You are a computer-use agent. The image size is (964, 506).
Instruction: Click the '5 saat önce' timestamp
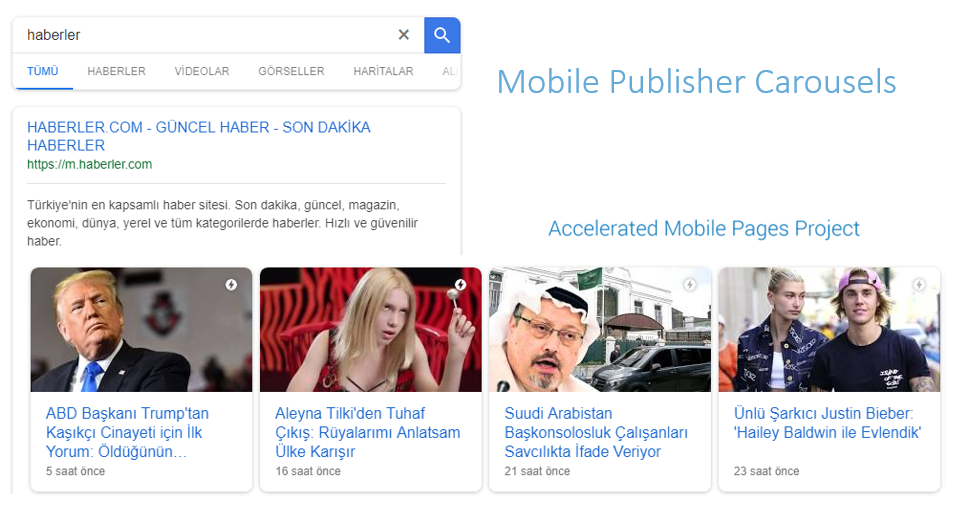(75, 471)
